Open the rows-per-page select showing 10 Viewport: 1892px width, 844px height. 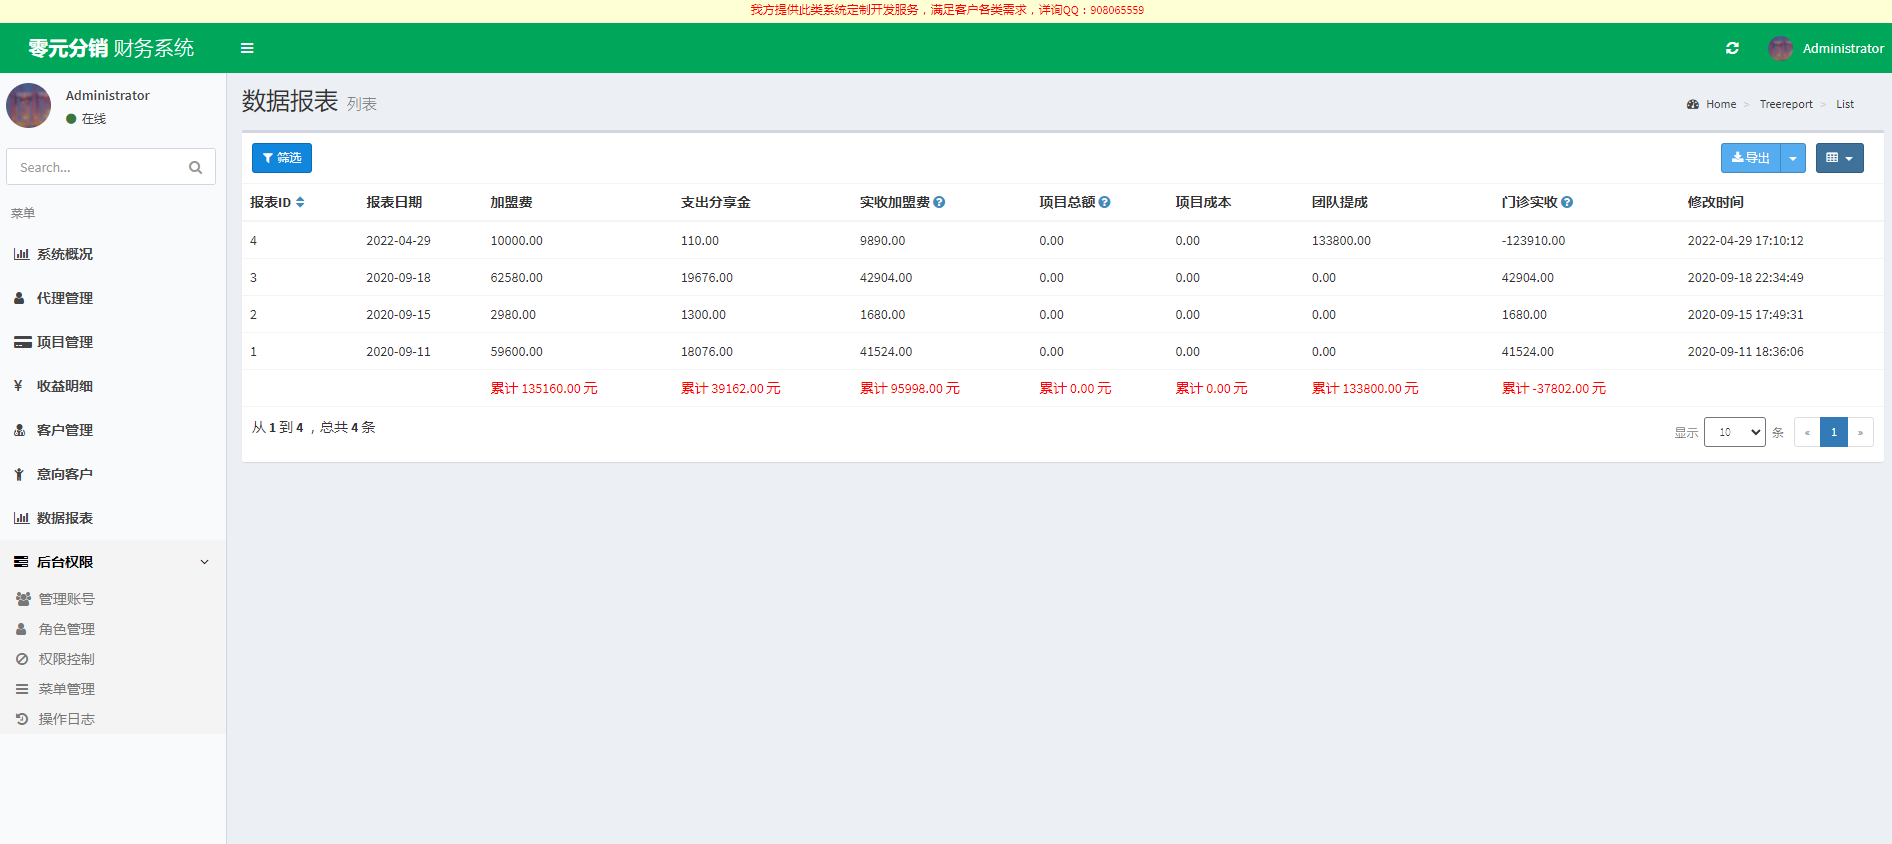point(1734,432)
